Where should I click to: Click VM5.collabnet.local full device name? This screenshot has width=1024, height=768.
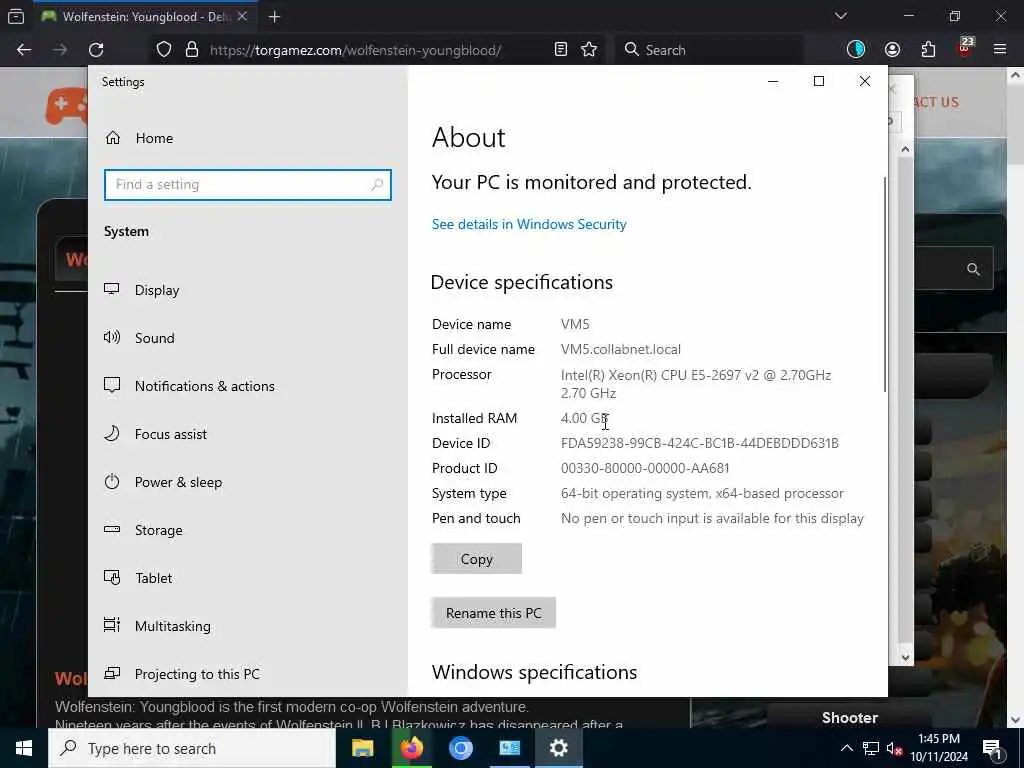point(620,349)
